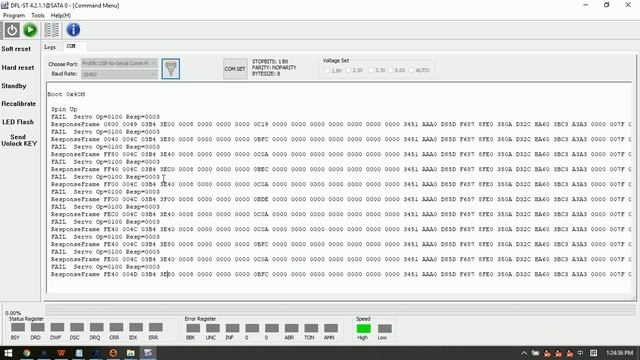Click the power button in the toolbar
This screenshot has width=640, height=360.
tap(12, 30)
